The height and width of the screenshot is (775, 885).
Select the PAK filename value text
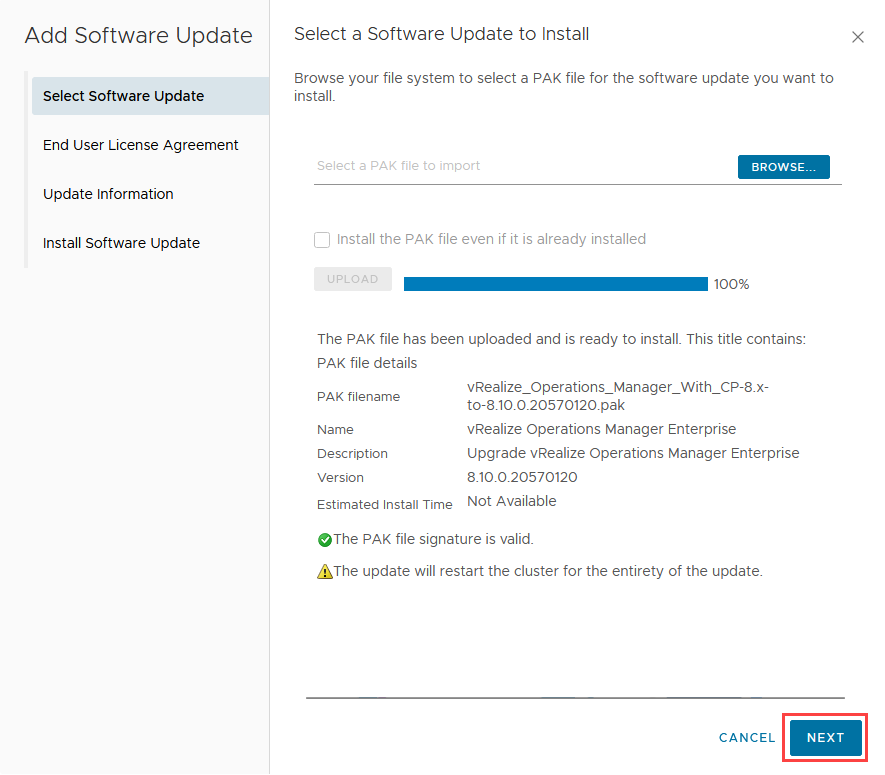pyautogui.click(x=617, y=396)
